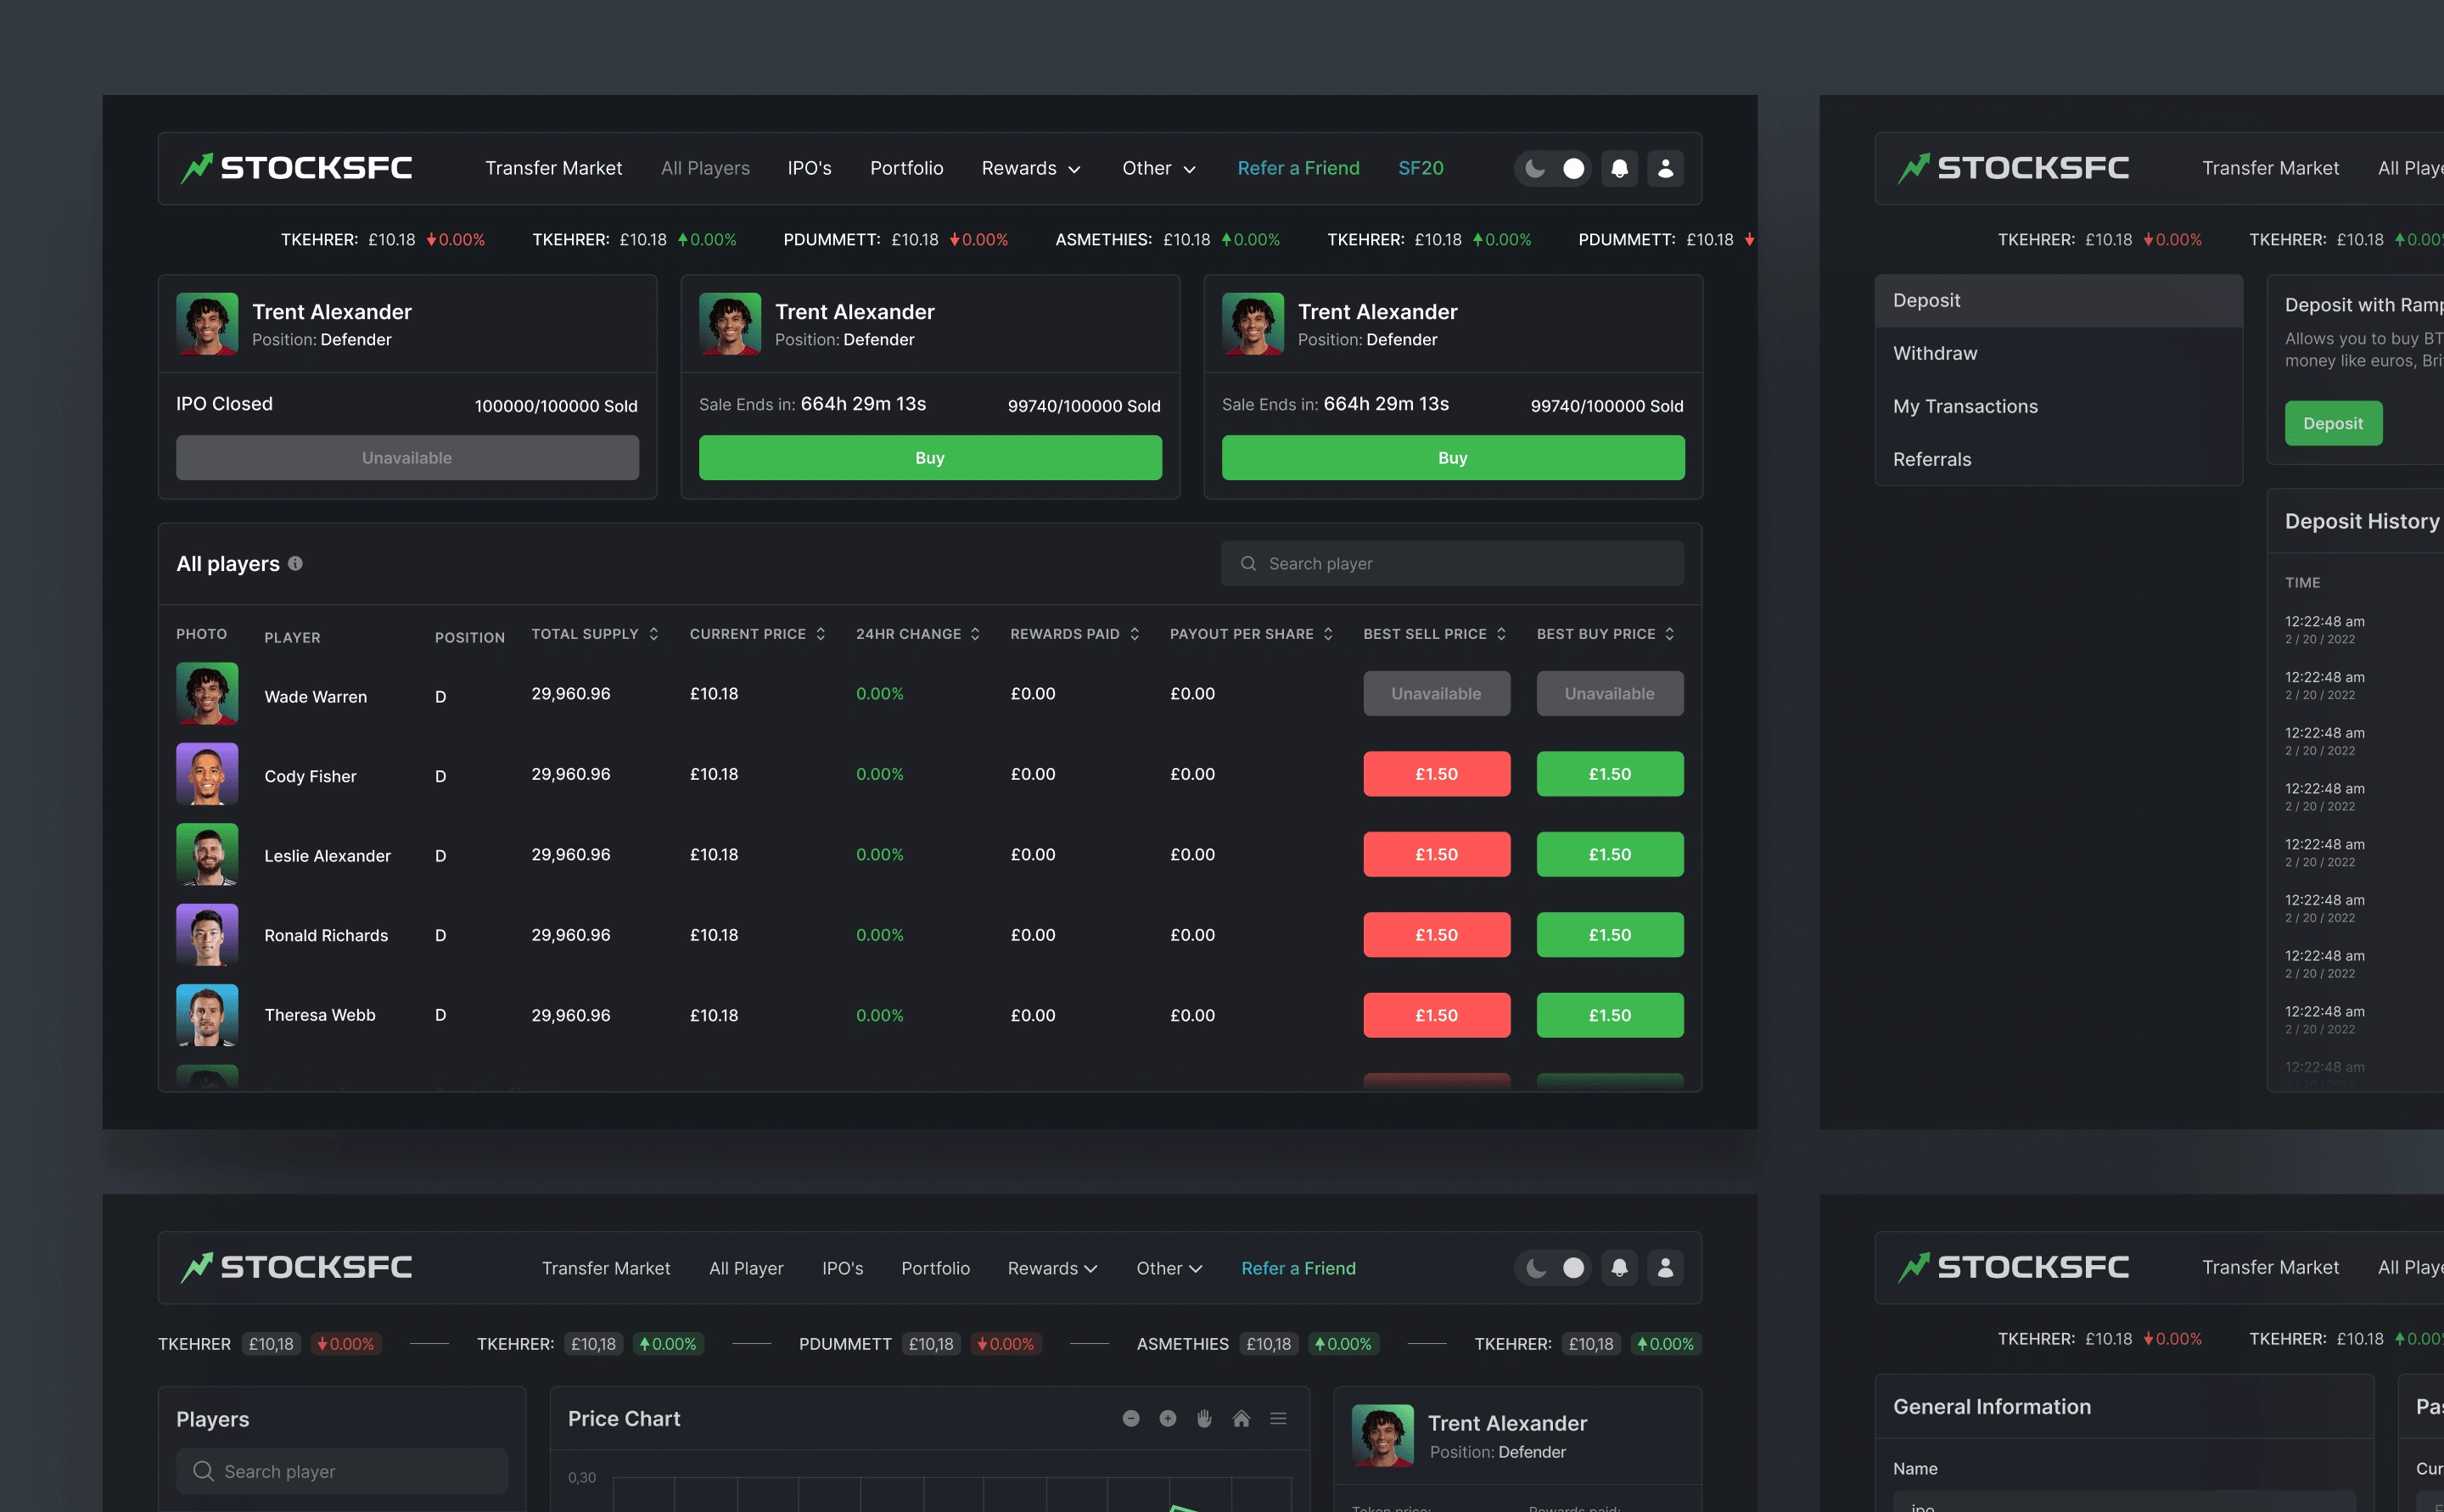Click the magnifier icon in the All players search
Viewport: 2444px width, 1512px height.
[1248, 563]
